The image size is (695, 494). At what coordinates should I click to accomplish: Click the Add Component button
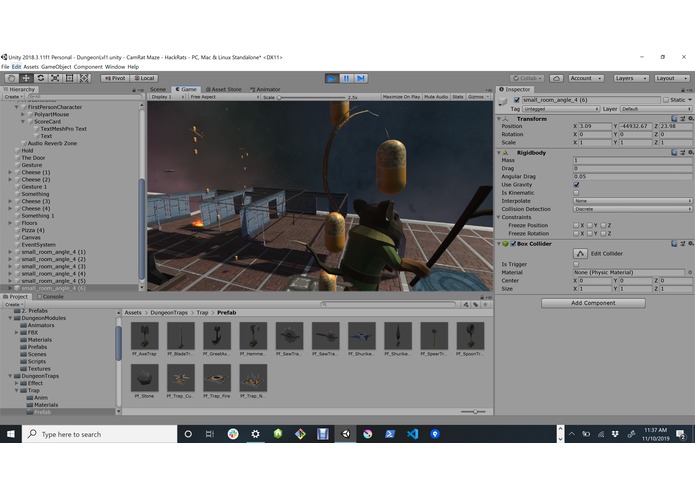[593, 303]
